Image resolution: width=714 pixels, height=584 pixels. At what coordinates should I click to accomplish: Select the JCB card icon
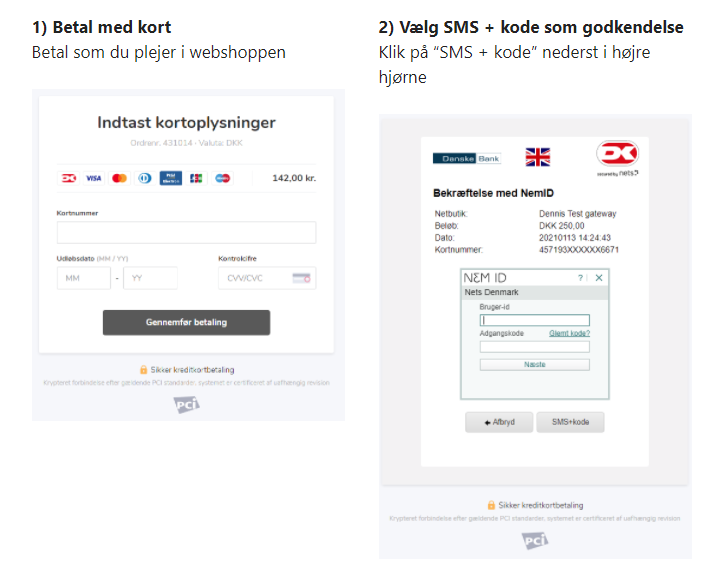pos(196,178)
